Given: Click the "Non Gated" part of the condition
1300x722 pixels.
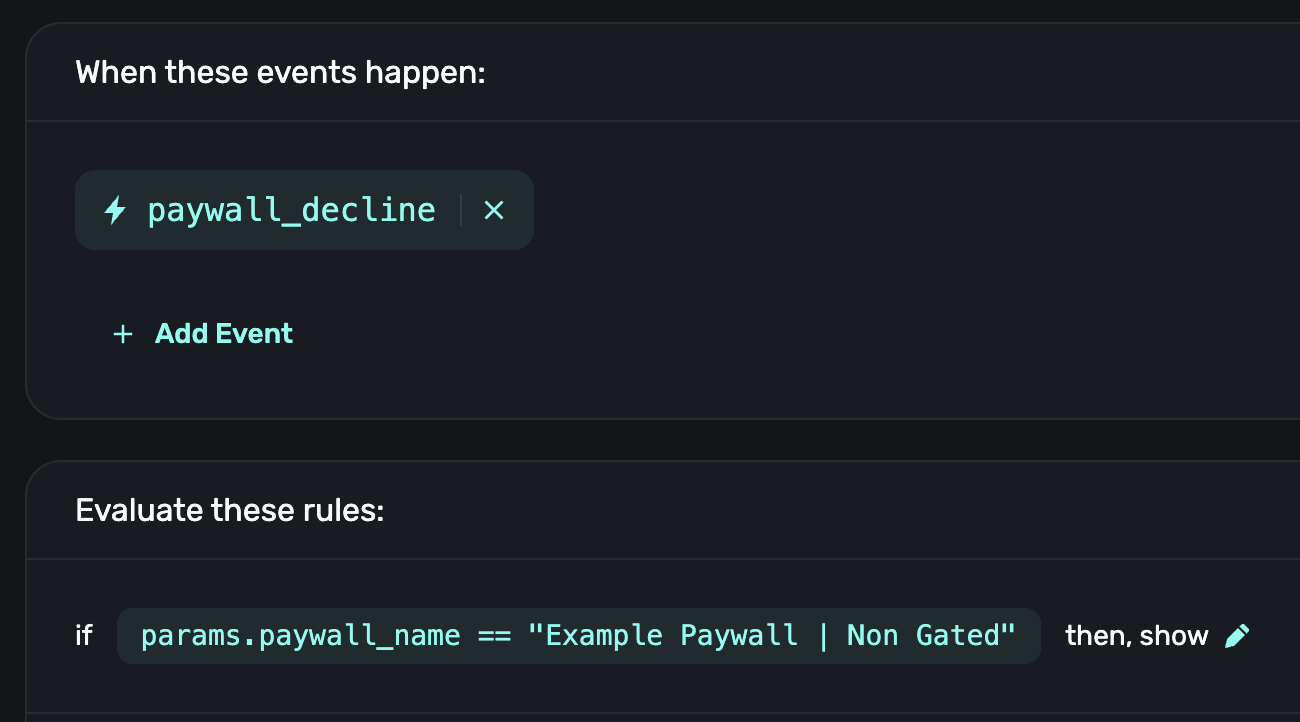Looking at the screenshot, I should 930,636.
